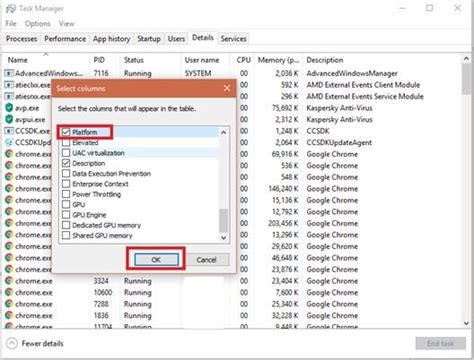Click the SYSTEM user name cell
The image size is (474, 360).
(x=198, y=73)
